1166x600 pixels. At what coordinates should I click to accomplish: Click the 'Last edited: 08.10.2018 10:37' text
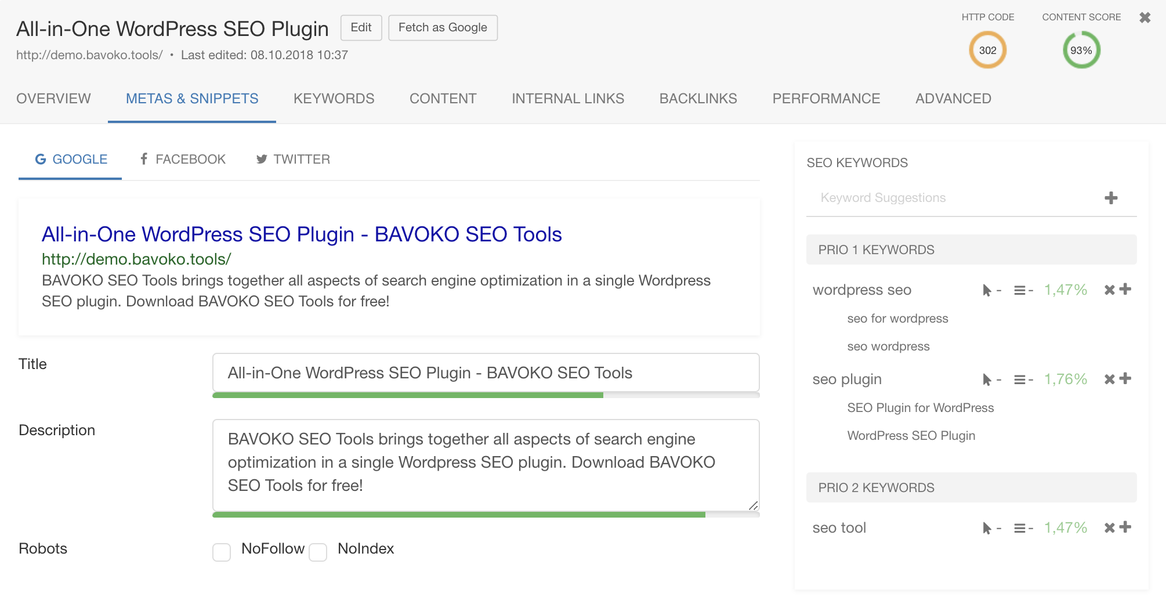264,55
